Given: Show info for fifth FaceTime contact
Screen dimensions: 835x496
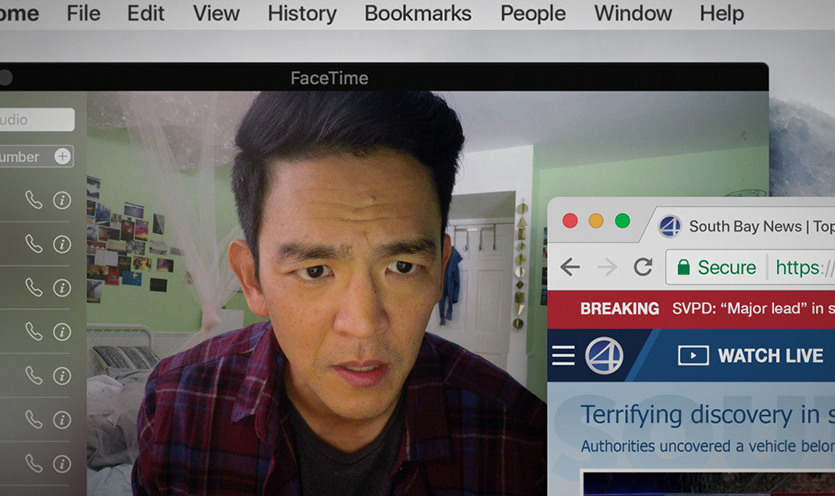Looking at the screenshot, I should [x=62, y=376].
